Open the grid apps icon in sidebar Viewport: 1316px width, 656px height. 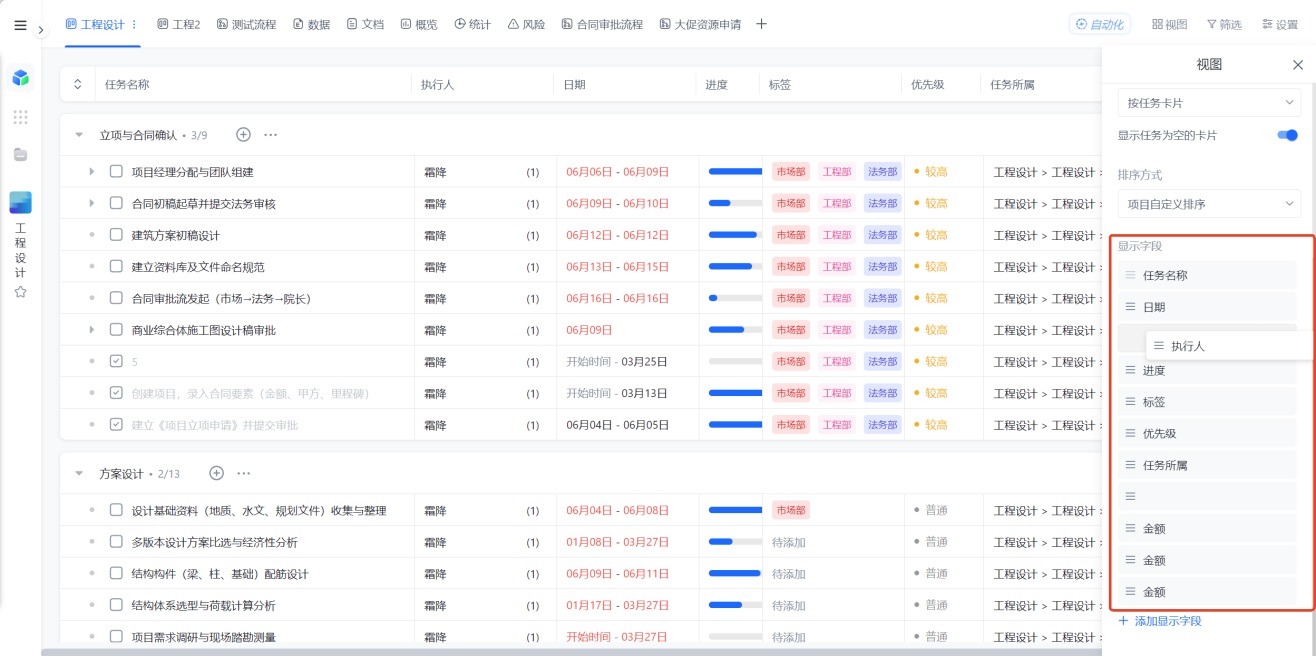[20, 117]
